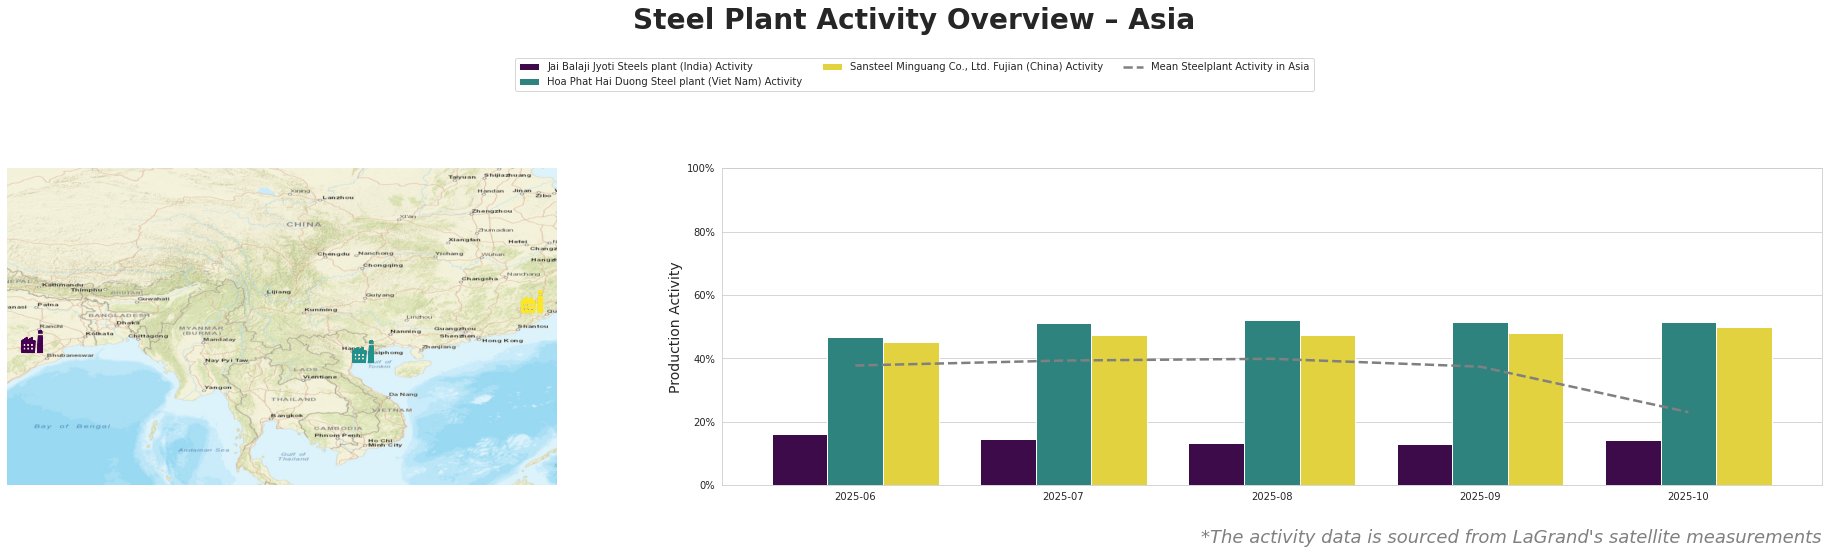Click the chart title Steel Plant Activity Overview

[x=913, y=20]
